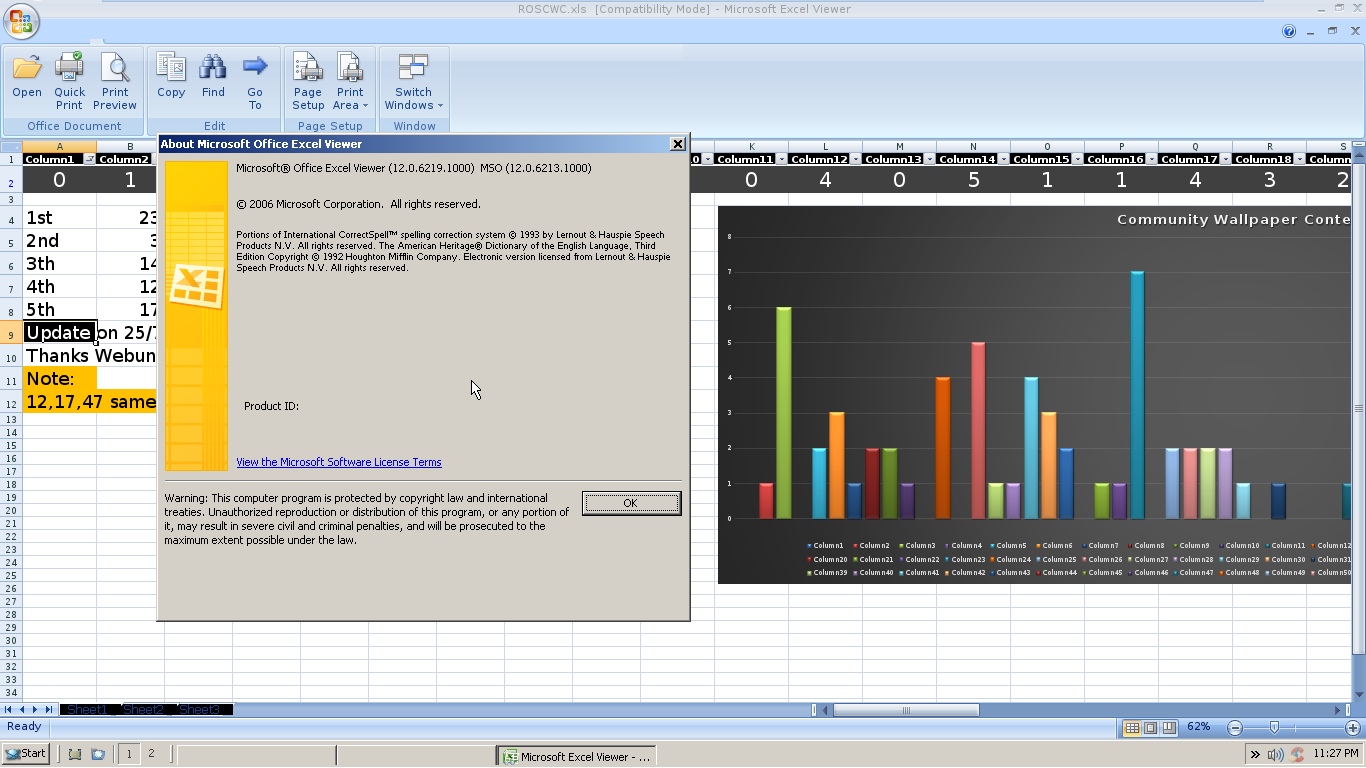Select Page Layout view in status bar
This screenshot has height=768, width=1366.
[x=1150, y=728]
